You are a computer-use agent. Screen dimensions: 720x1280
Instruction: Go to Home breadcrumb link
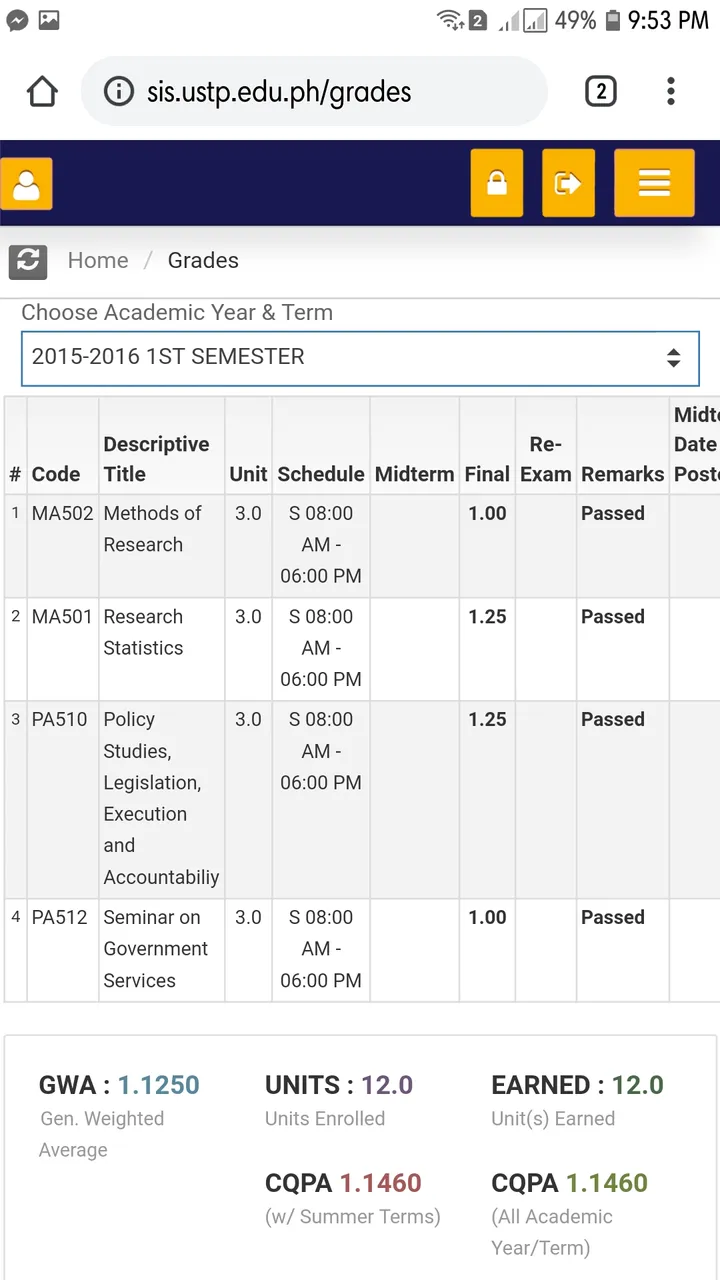98,261
